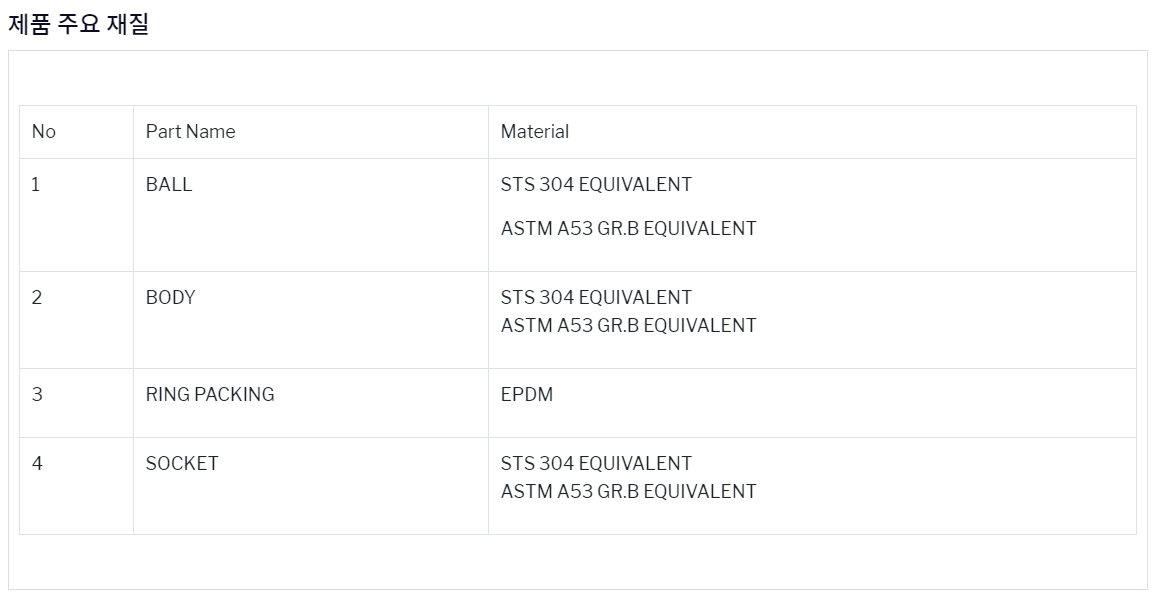Click row number 3 cell
The image size is (1167, 597).
click(76, 403)
